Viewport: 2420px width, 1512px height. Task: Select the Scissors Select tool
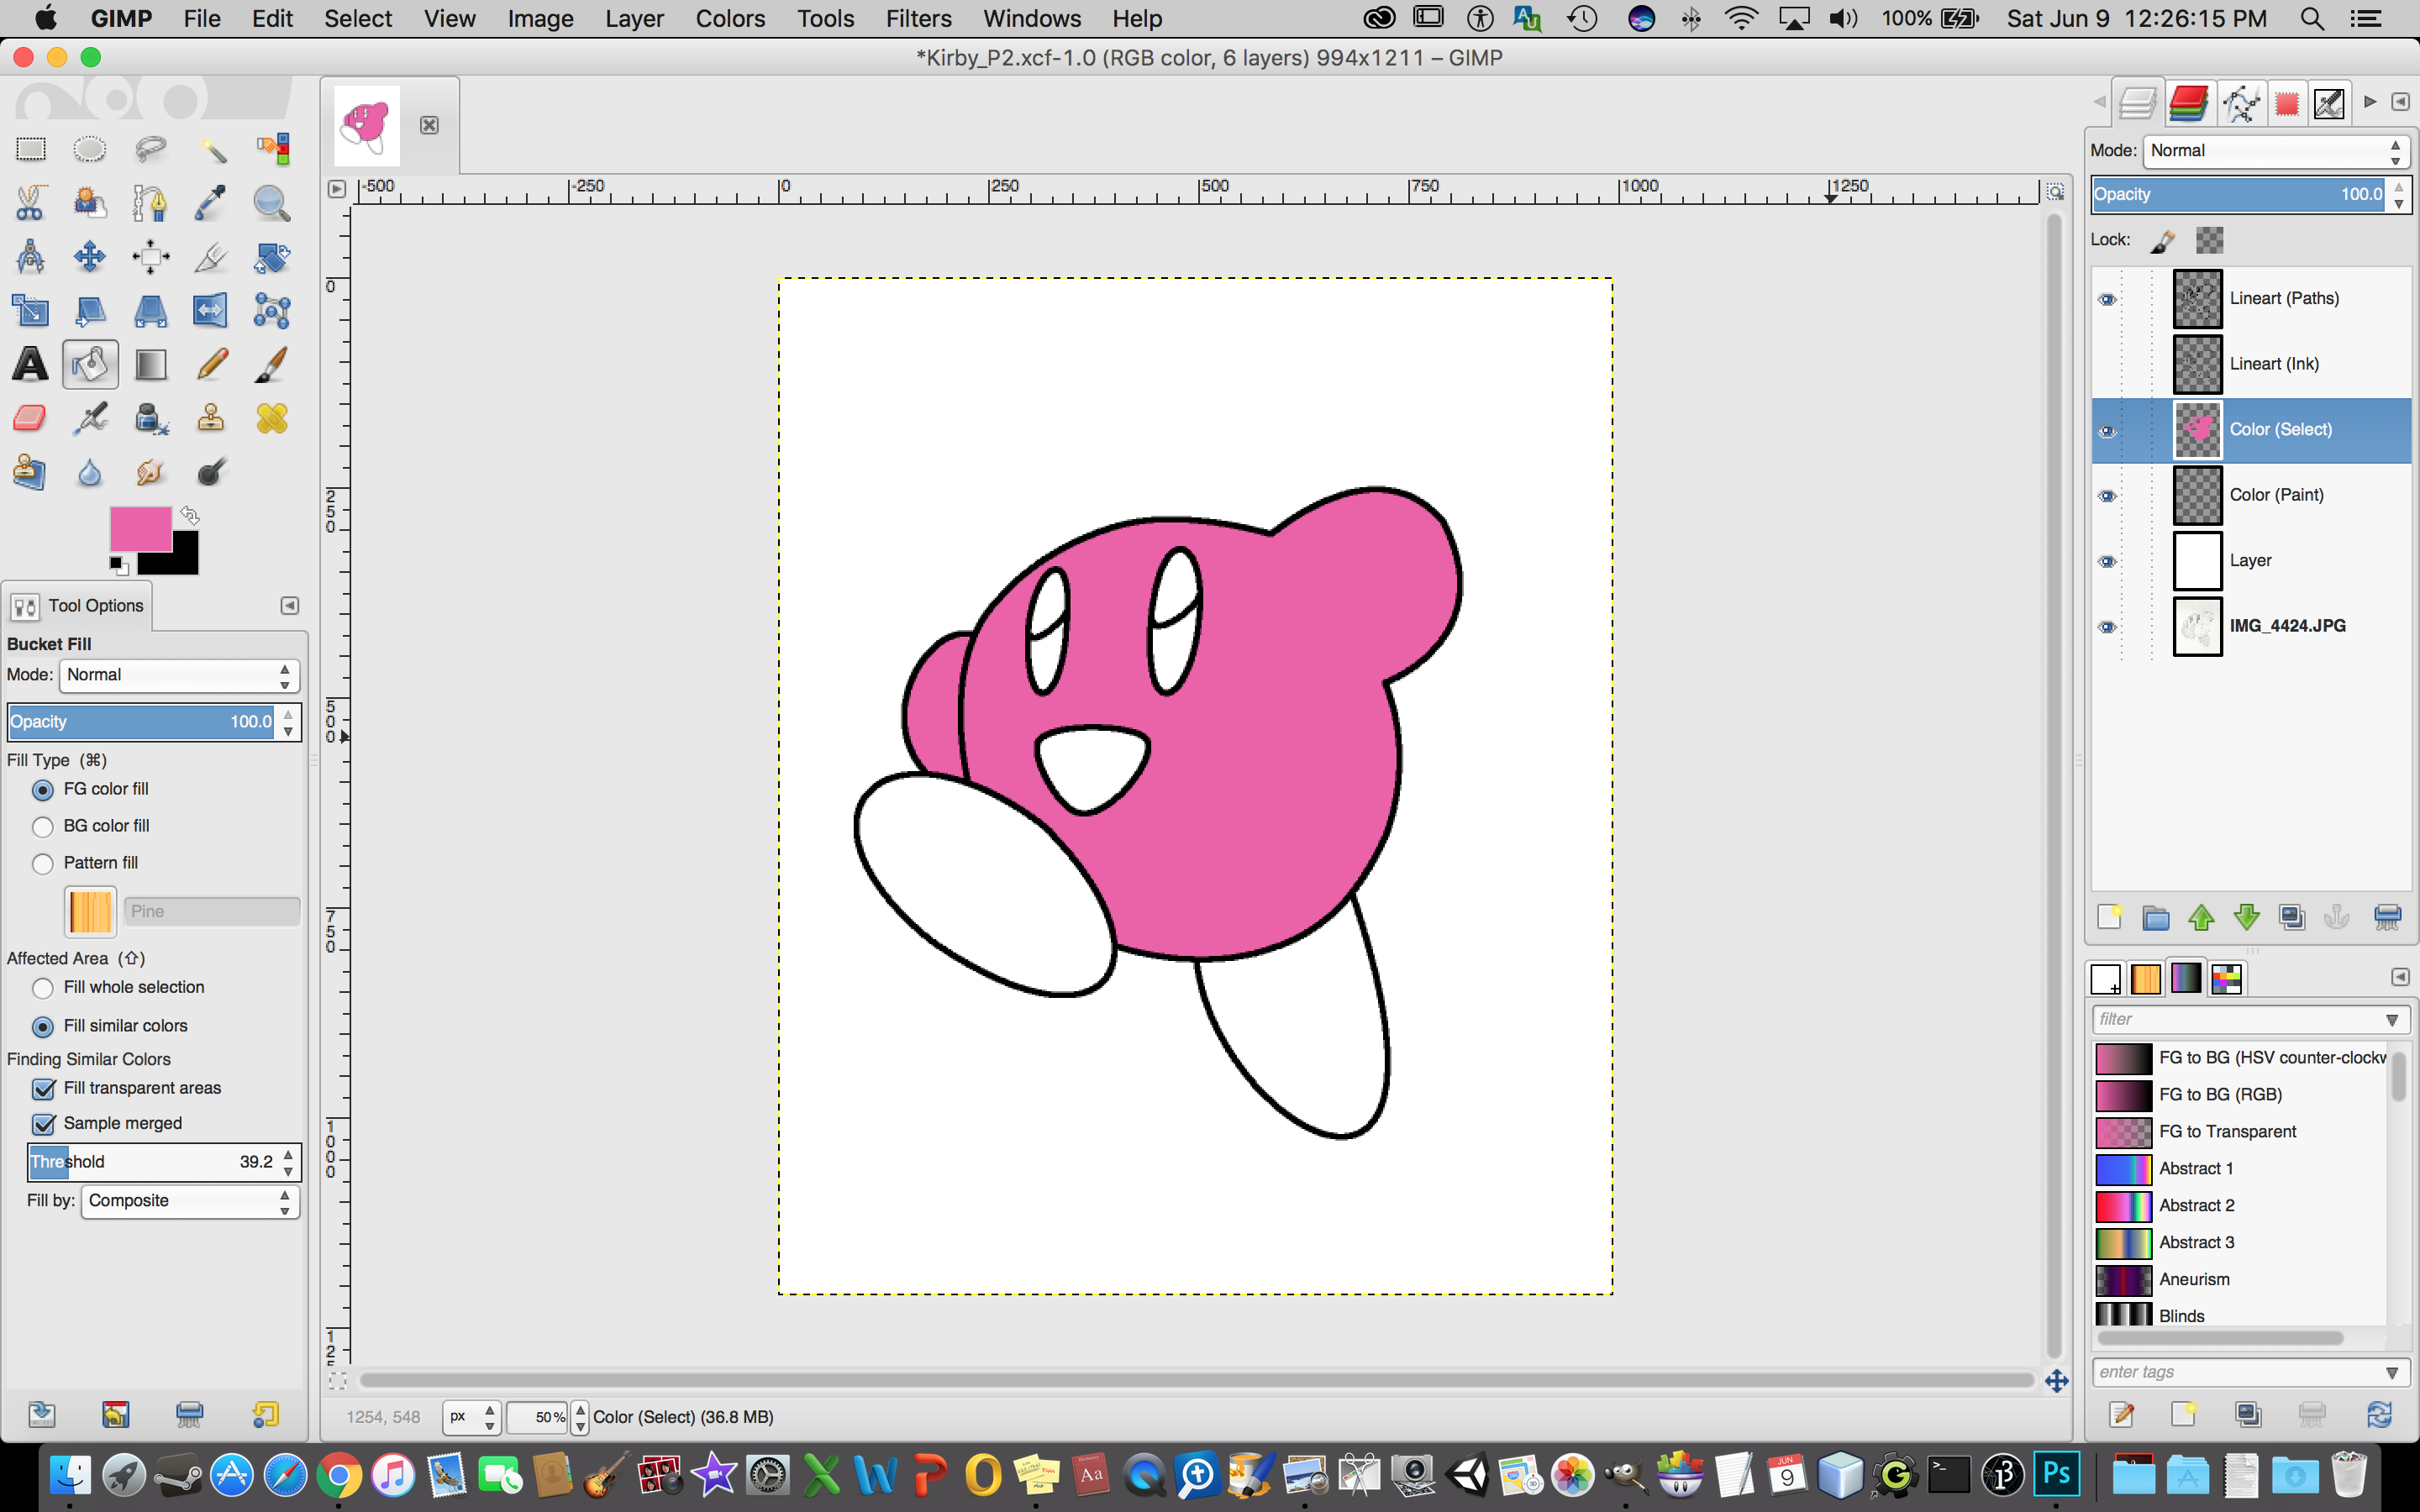30,203
